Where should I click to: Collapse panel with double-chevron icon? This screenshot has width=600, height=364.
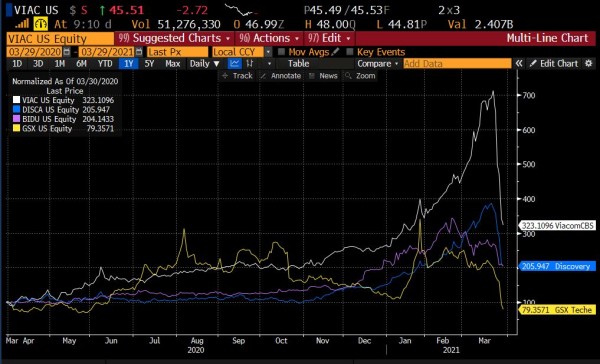[519, 64]
